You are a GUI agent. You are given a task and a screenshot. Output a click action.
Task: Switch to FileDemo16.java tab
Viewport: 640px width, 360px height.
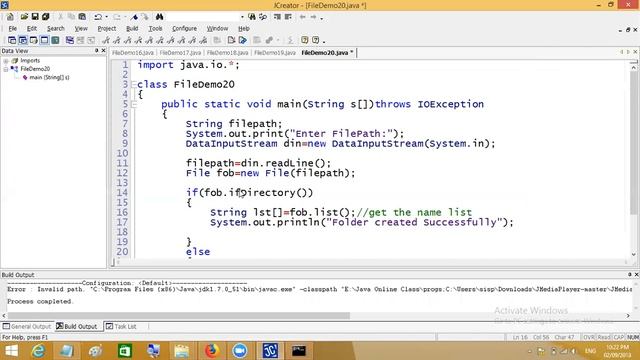(133, 53)
